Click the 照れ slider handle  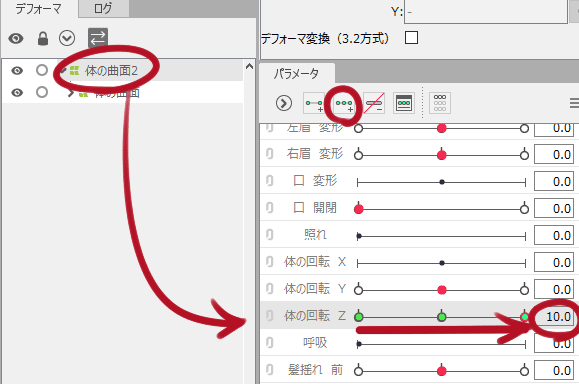359,236
